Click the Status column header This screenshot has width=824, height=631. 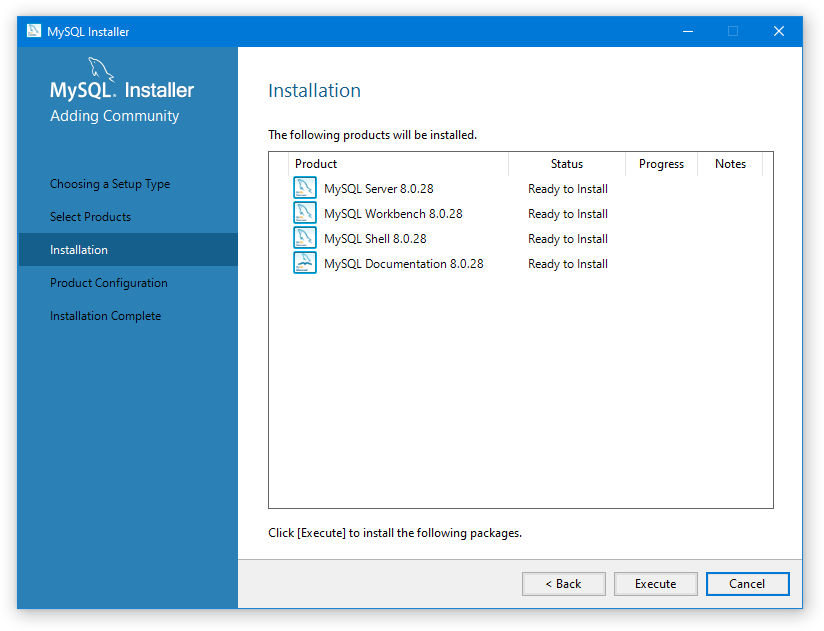pyautogui.click(x=566, y=164)
